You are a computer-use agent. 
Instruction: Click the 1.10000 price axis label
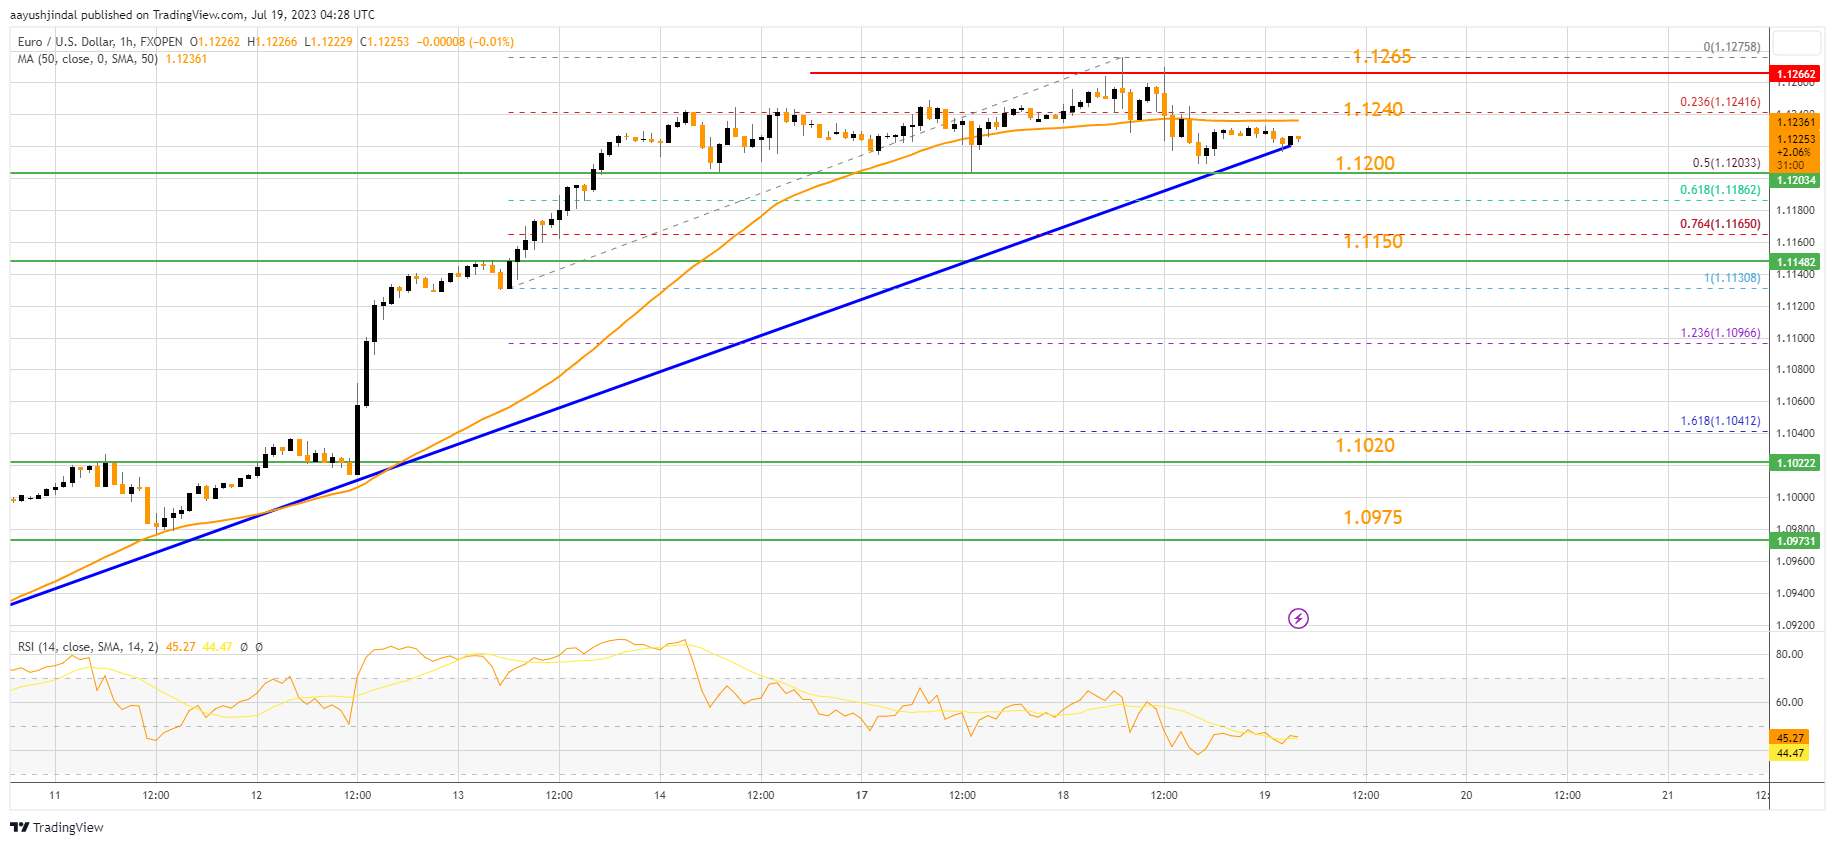pos(1795,497)
